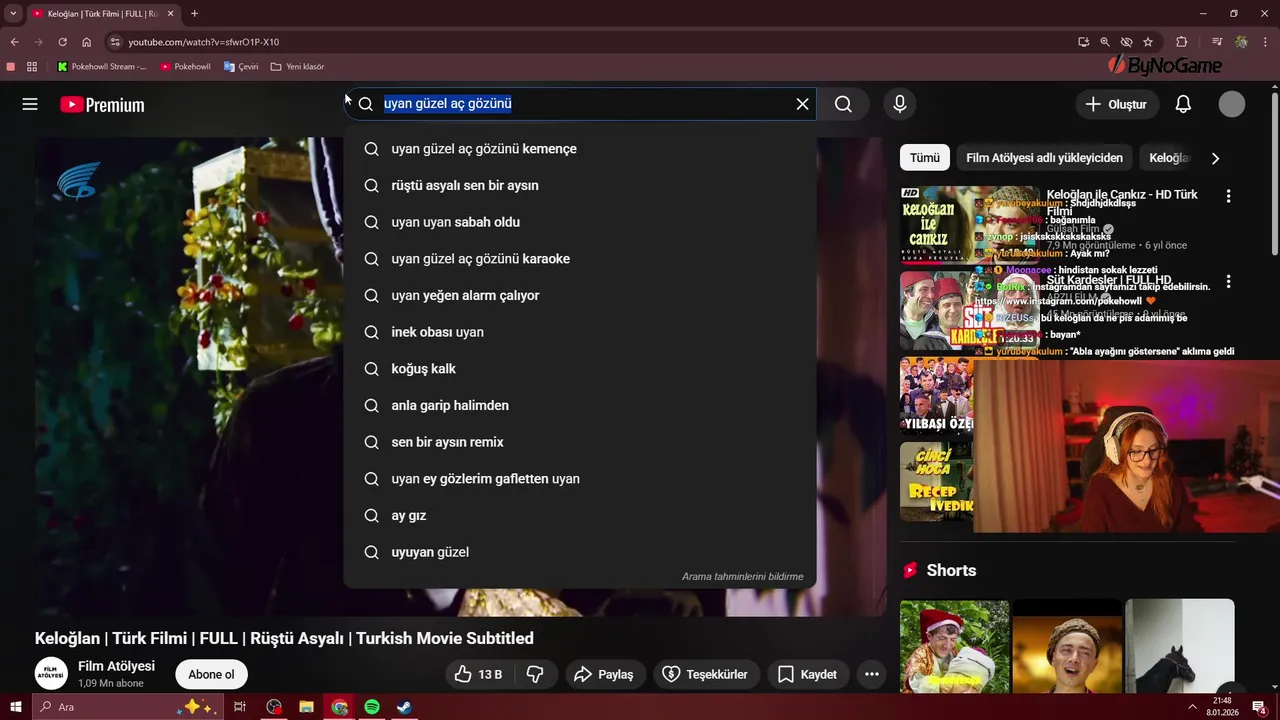Go to YouTube Premium home logo

102,105
